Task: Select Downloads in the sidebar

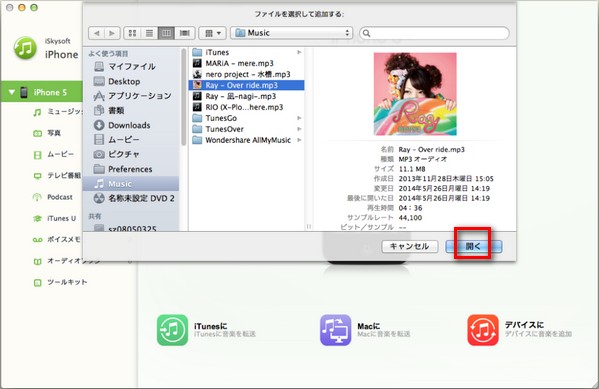Action: [131, 125]
